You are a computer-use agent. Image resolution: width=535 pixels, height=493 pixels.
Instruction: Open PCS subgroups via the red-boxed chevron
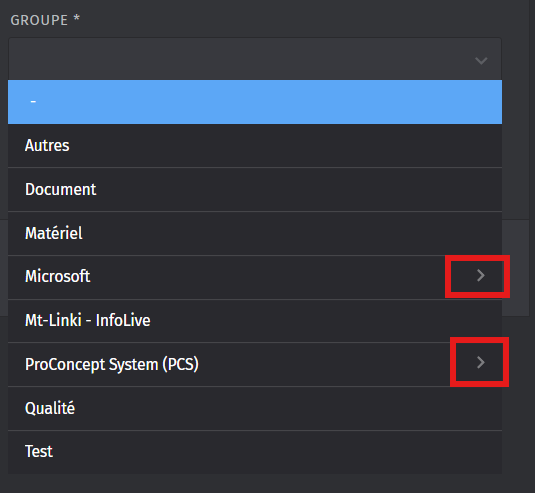(479, 362)
